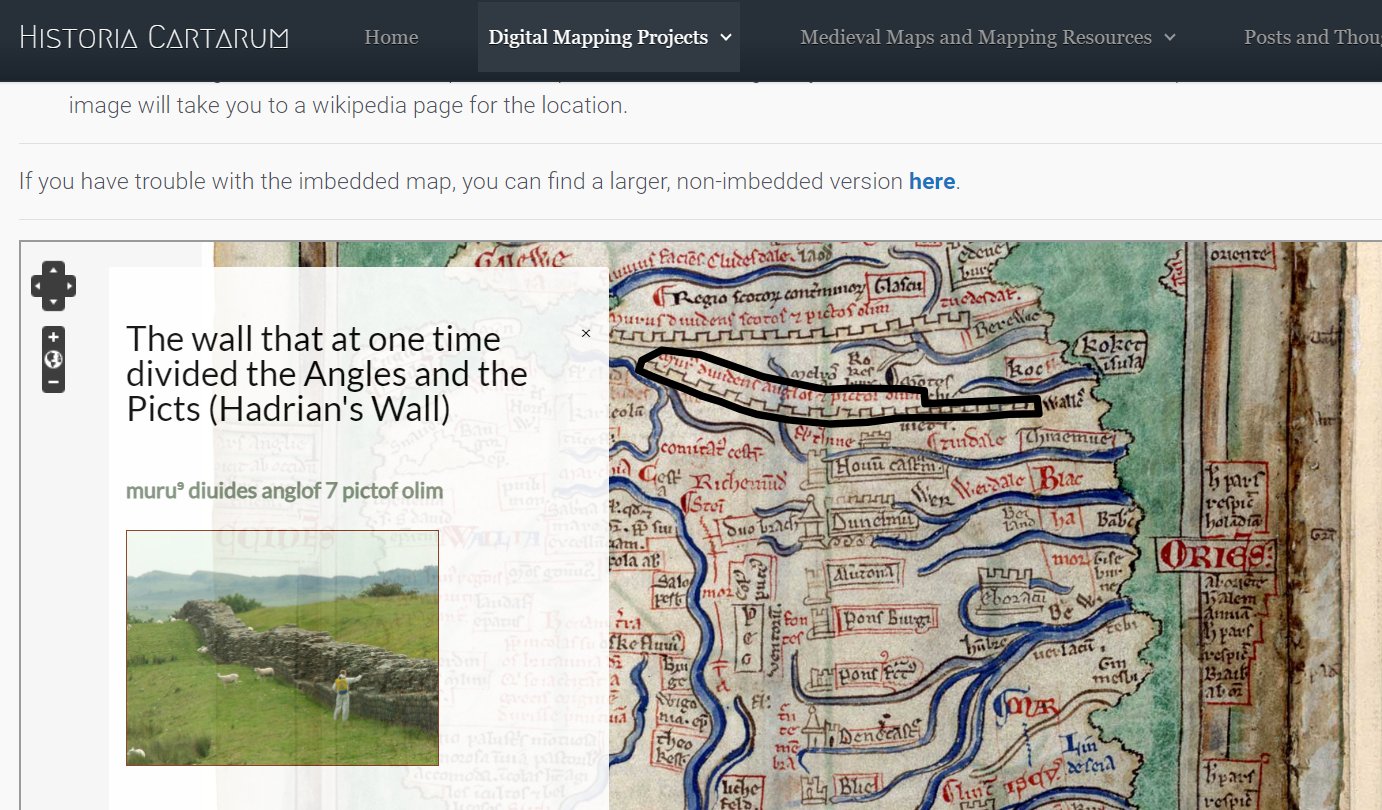This screenshot has width=1382, height=810.
Task: Pan the map right with the arrow control
Action: point(69,287)
